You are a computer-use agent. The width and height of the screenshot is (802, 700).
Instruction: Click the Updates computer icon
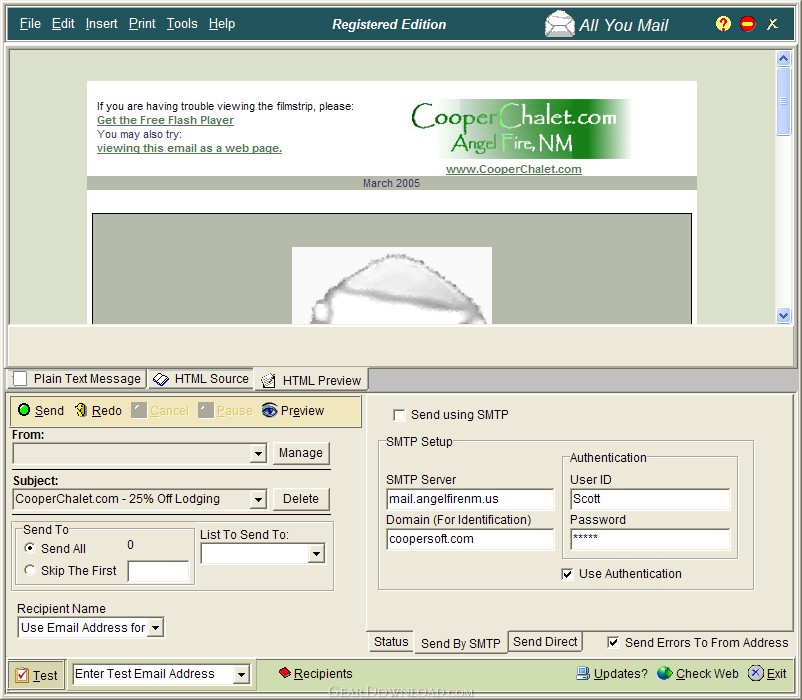pos(583,673)
